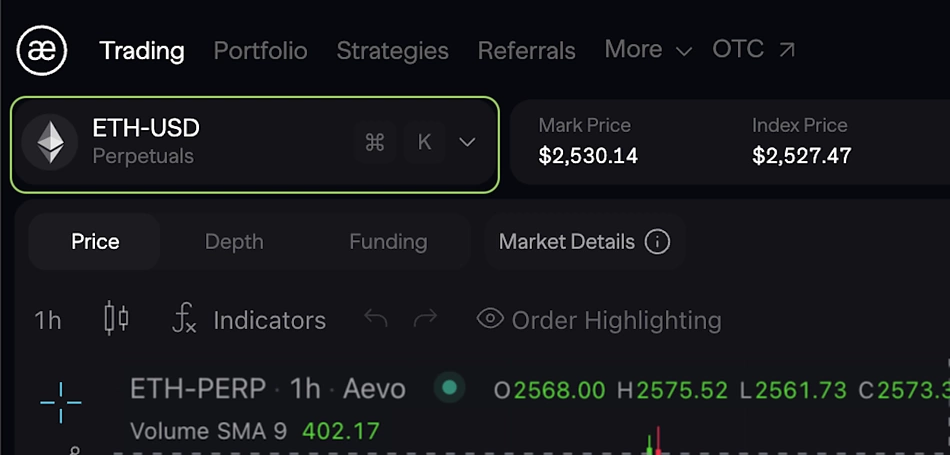Expand the More menu dropdown
Viewport: 950px width, 455px height.
point(648,49)
